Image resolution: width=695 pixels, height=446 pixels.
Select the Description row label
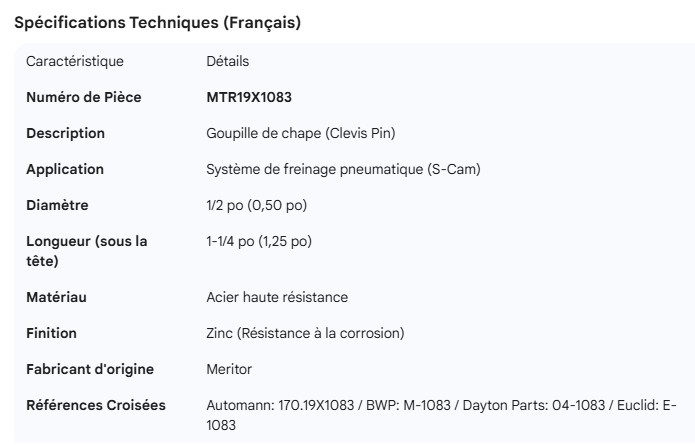[65, 133]
